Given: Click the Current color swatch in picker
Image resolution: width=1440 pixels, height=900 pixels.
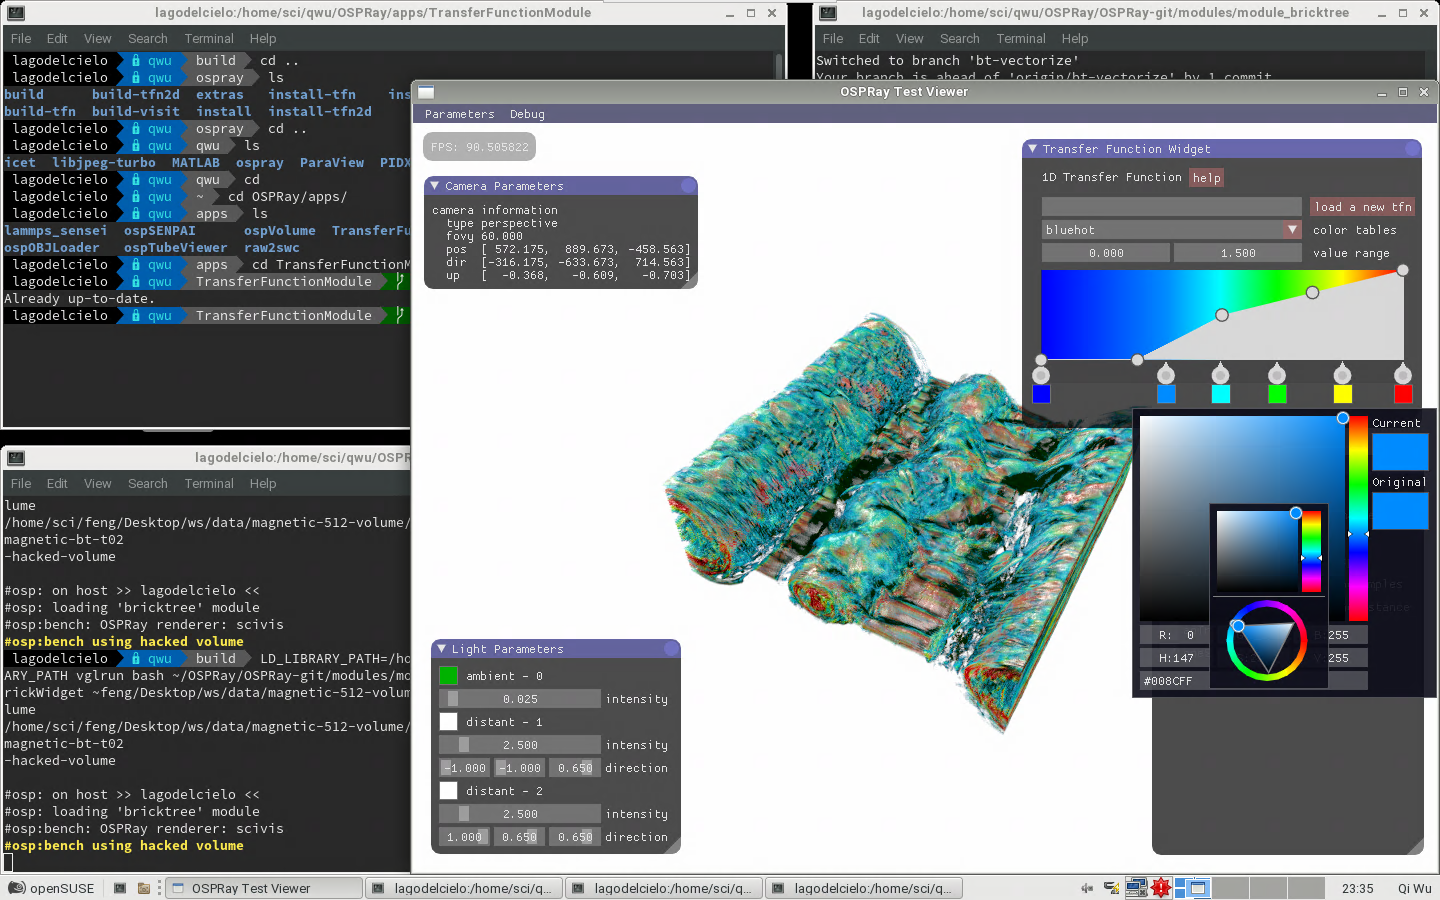Looking at the screenshot, I should 1400,452.
